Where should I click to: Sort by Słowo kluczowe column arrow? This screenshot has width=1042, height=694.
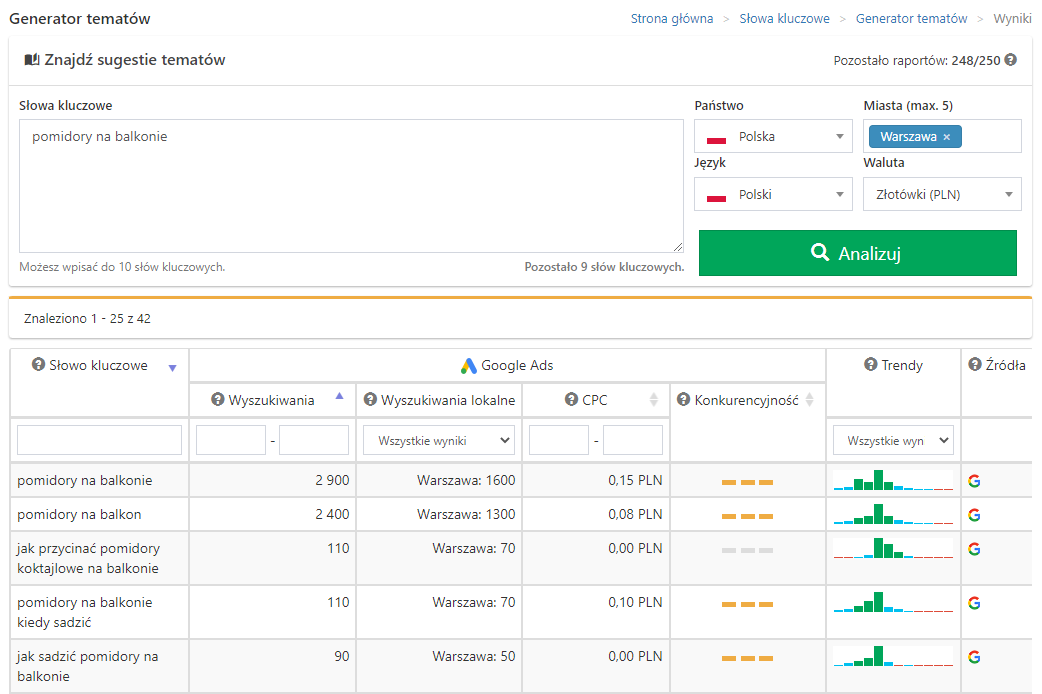click(172, 368)
